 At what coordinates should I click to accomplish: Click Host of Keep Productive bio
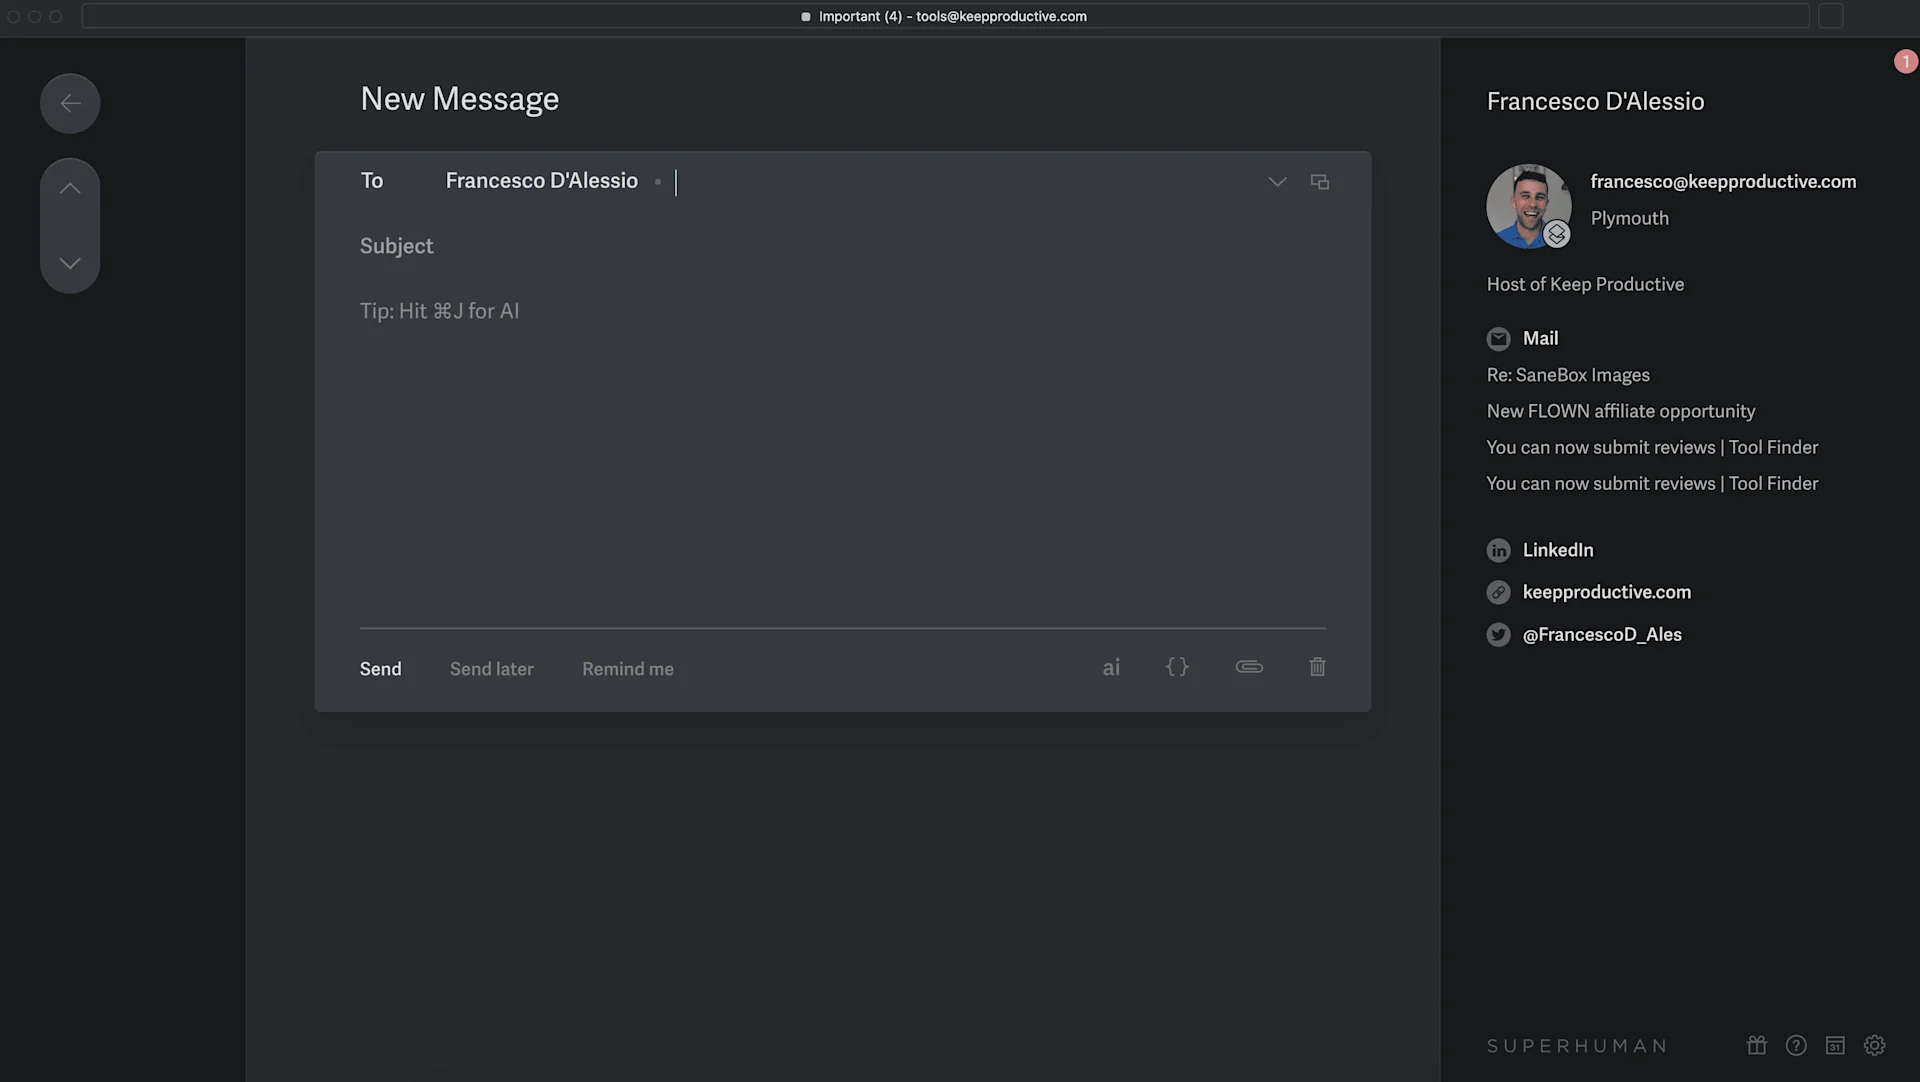(x=1585, y=284)
